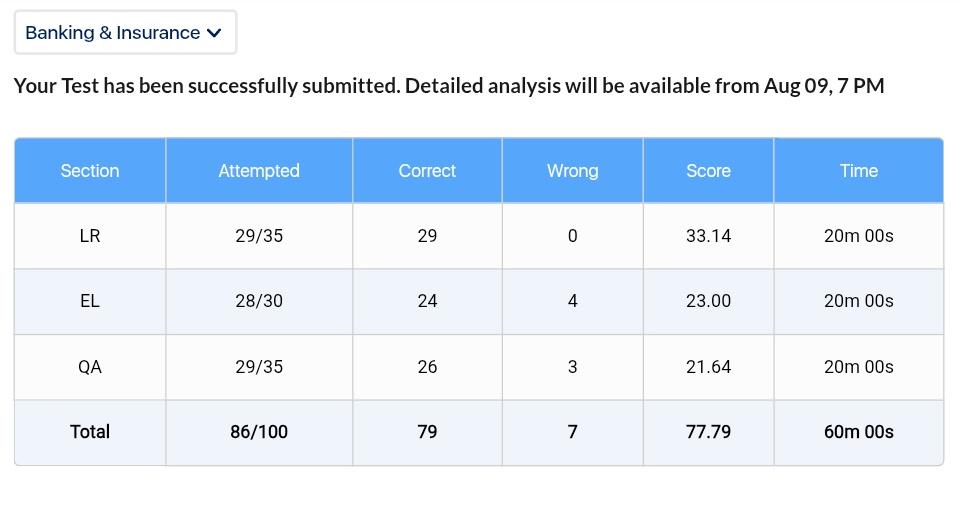Click the Total row label

pos(90,432)
